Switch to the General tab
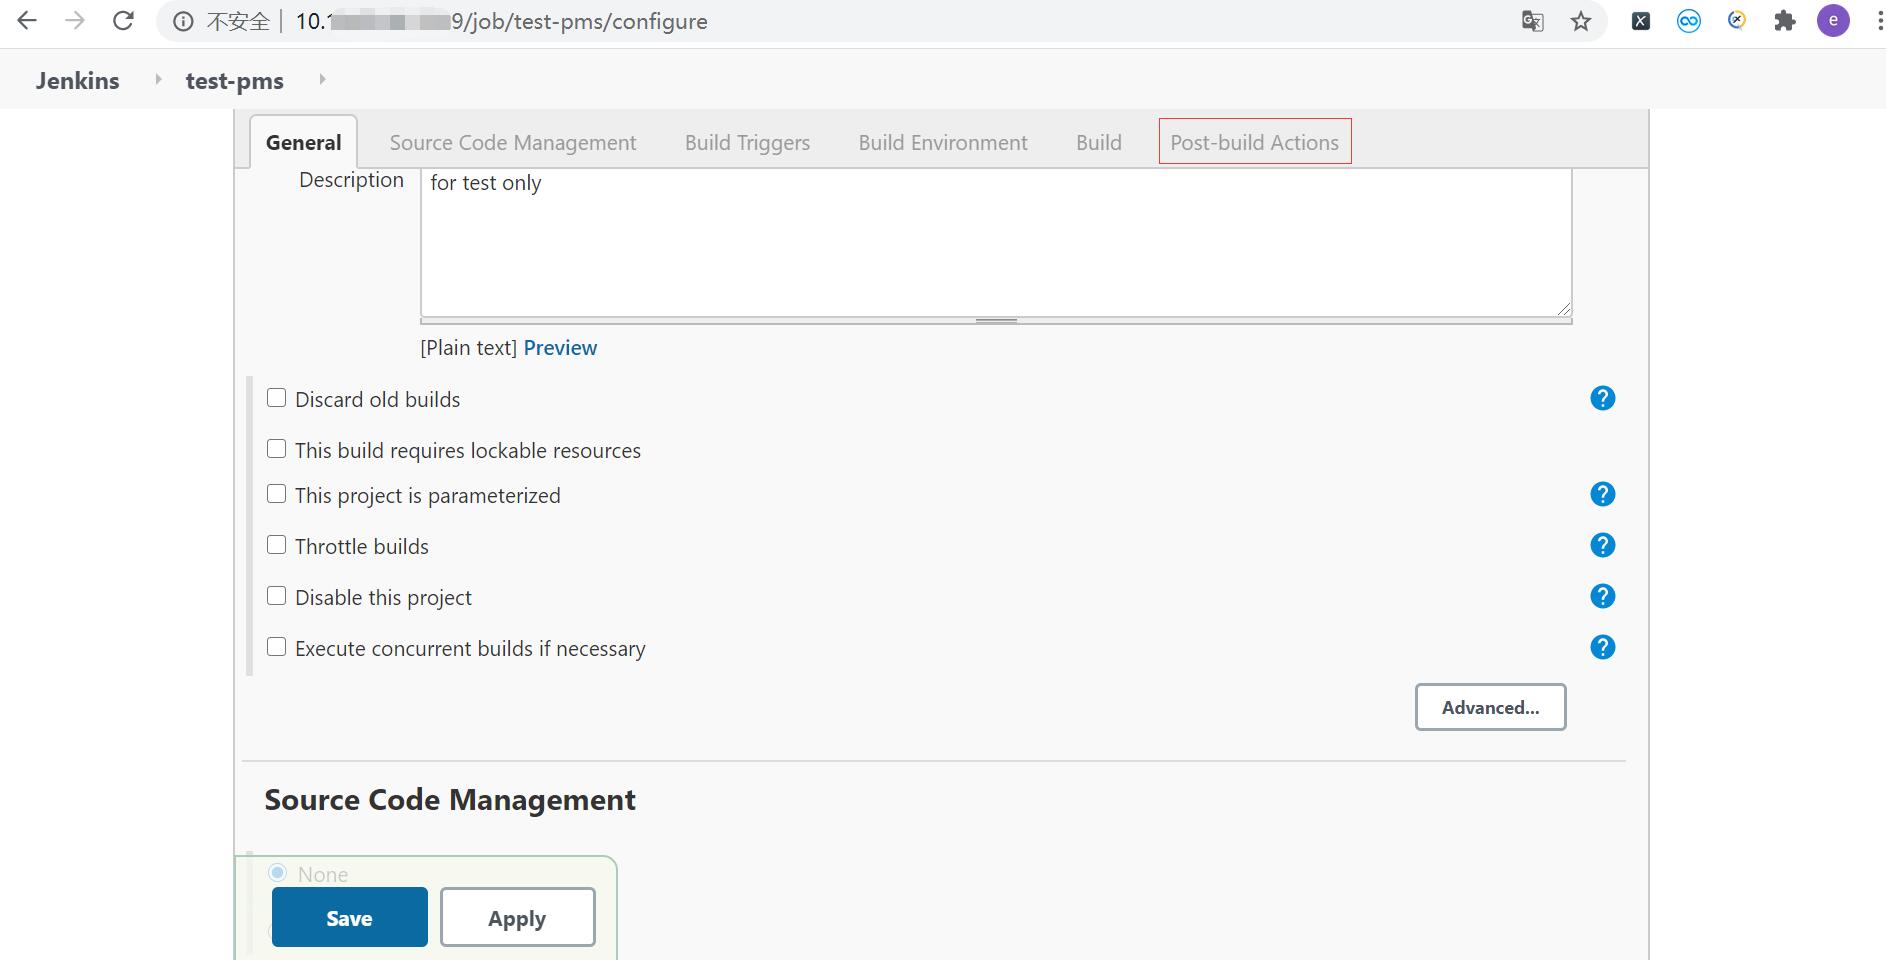This screenshot has height=960, width=1886. [303, 142]
